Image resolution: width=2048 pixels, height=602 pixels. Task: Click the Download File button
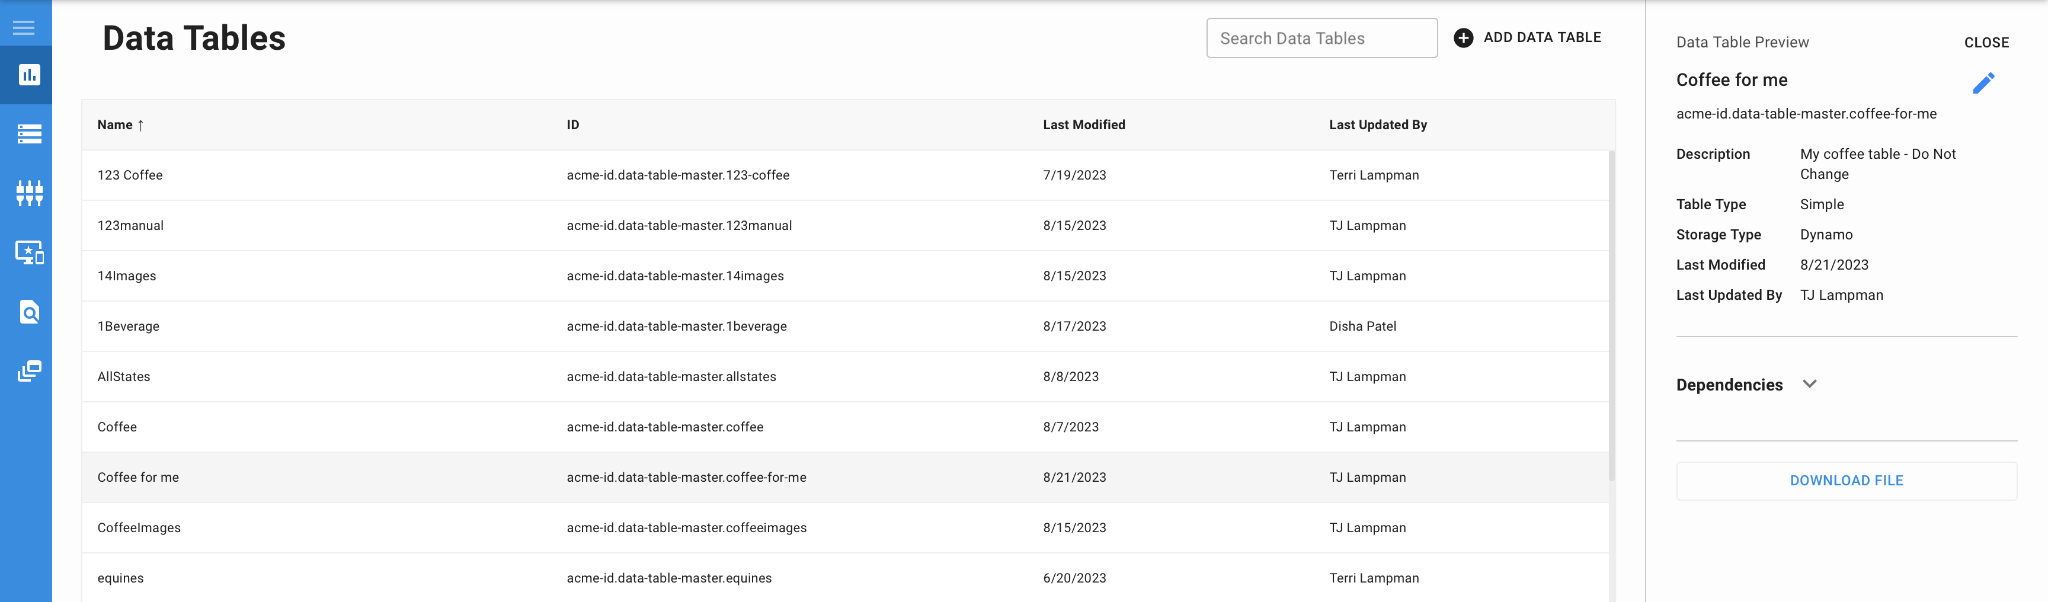pos(1846,481)
